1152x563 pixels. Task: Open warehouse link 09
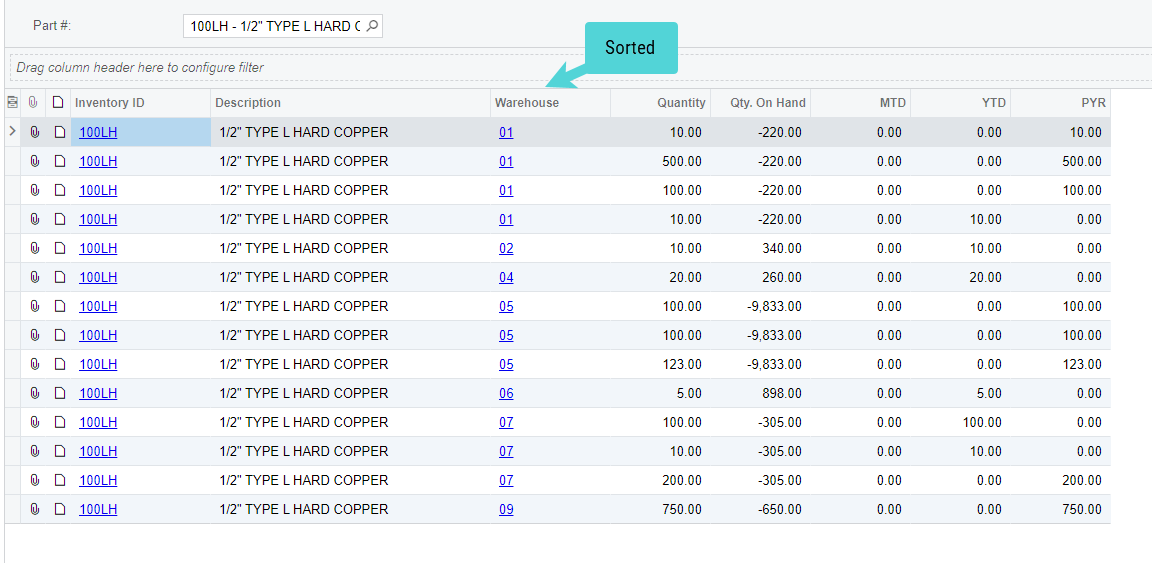(506, 509)
